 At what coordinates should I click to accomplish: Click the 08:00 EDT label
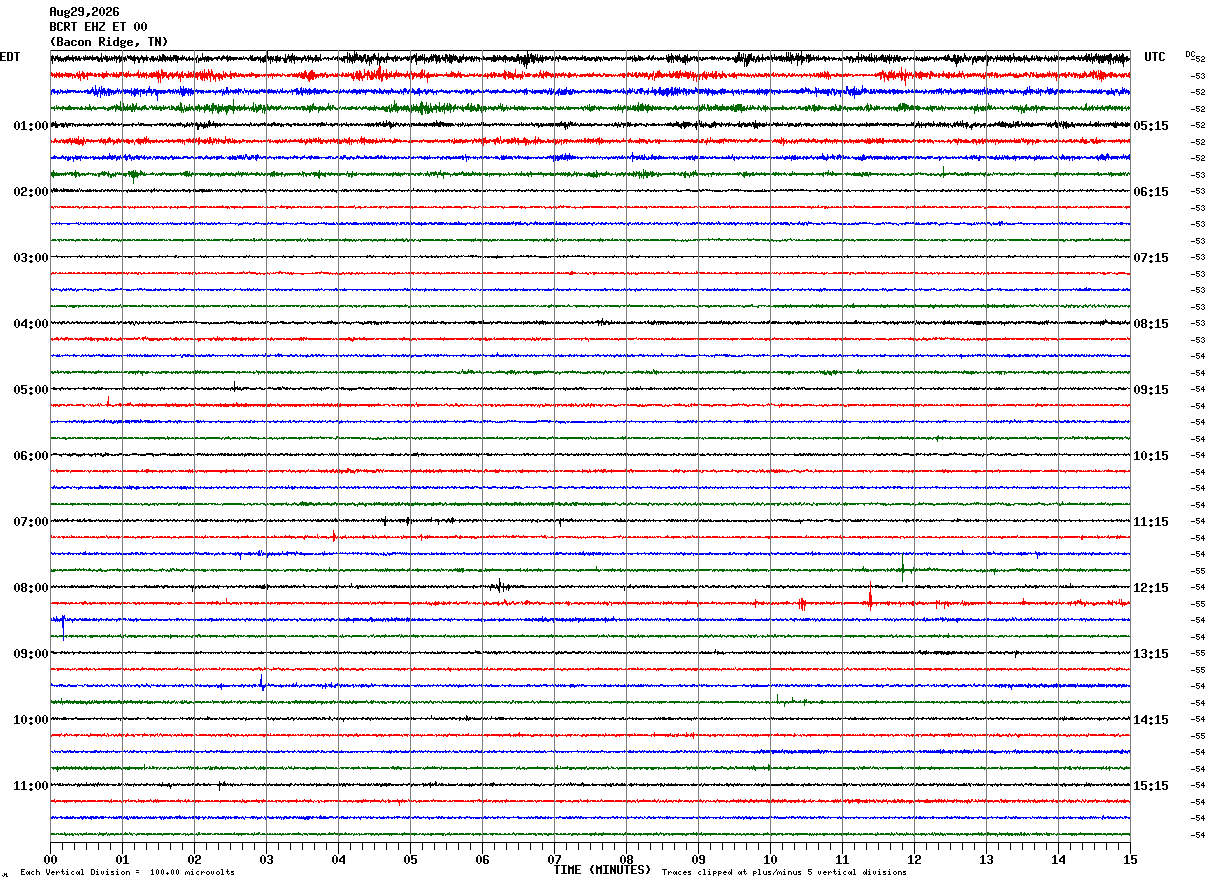[x=30, y=588]
